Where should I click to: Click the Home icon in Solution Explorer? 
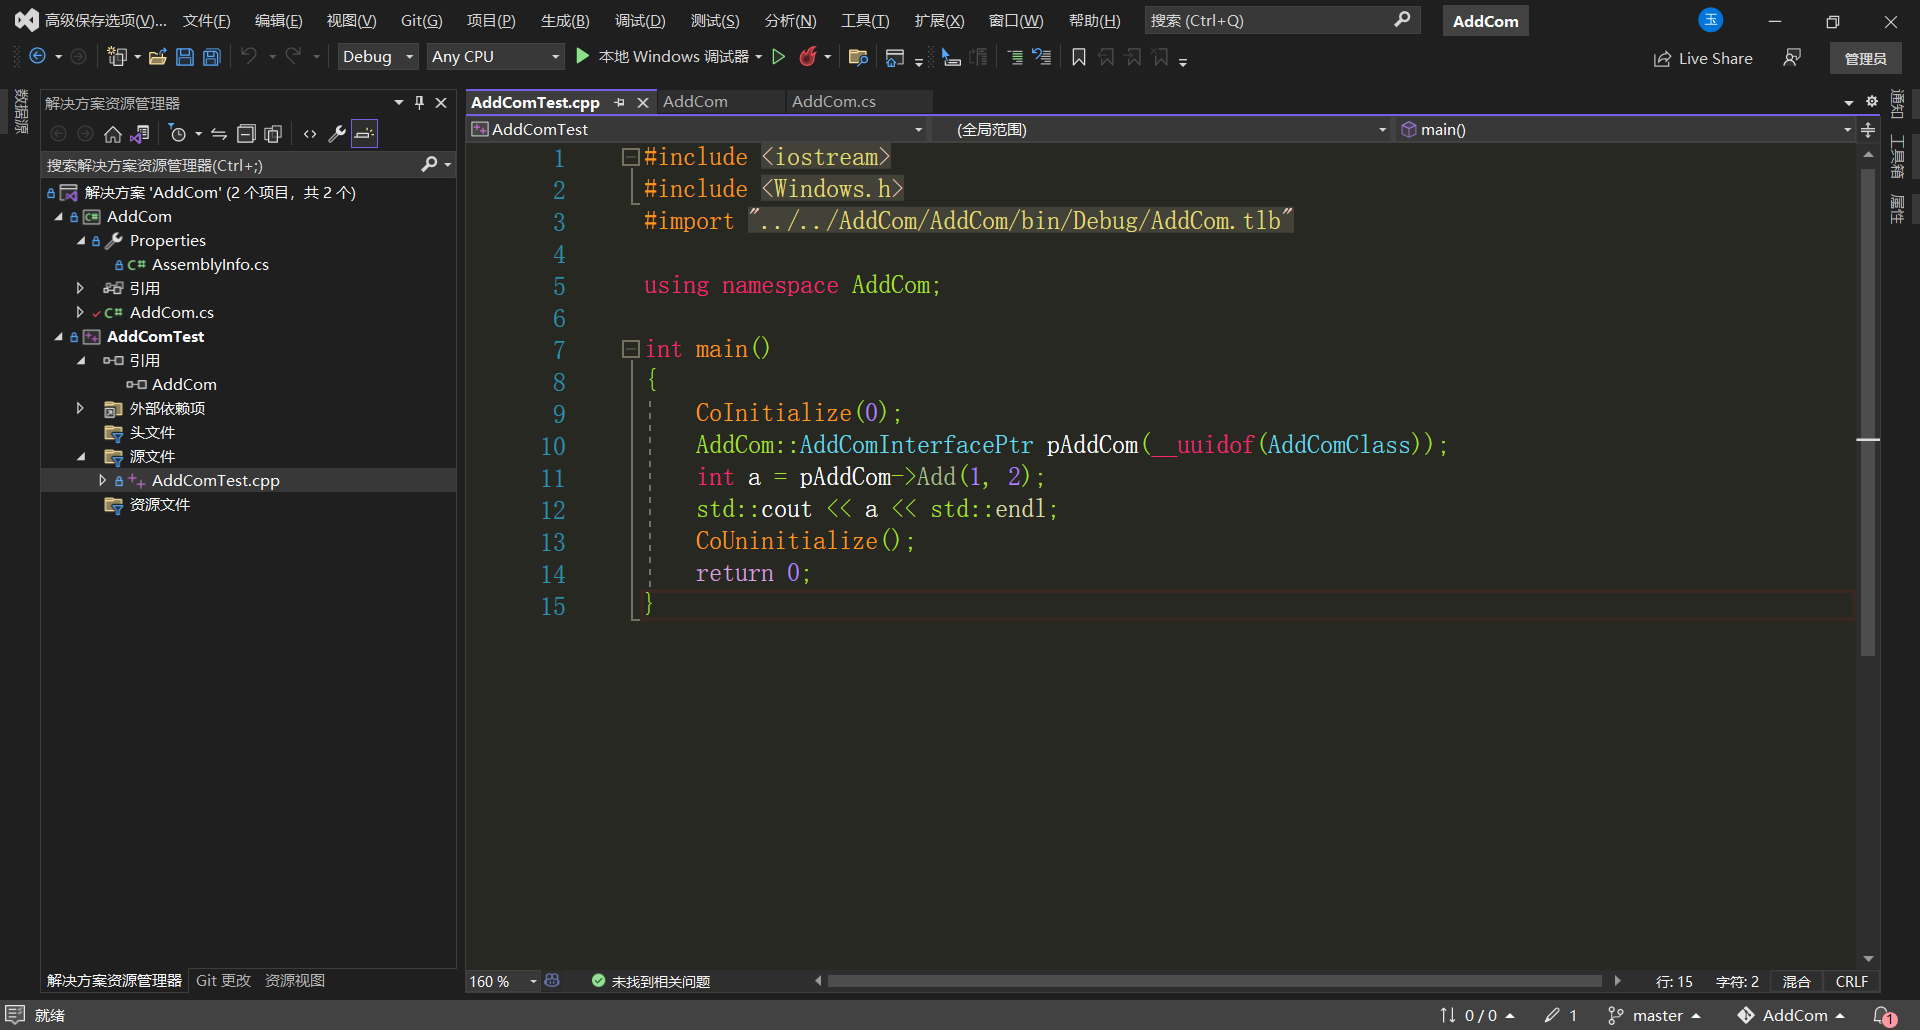pyautogui.click(x=113, y=134)
